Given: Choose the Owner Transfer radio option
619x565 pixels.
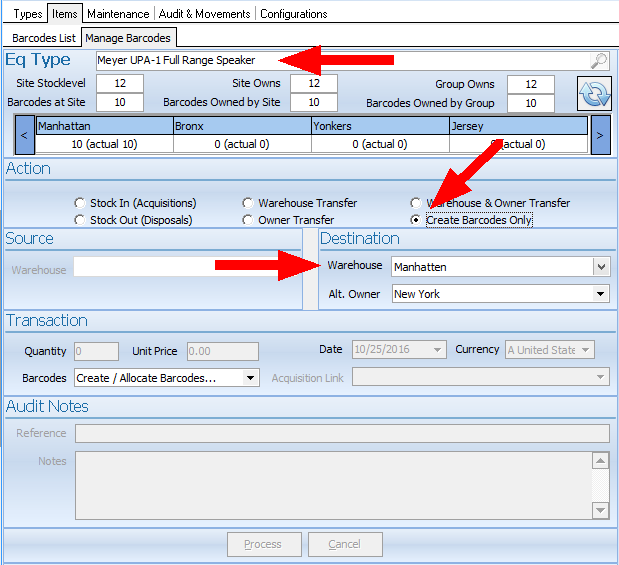Looking at the screenshot, I should (x=249, y=220).
